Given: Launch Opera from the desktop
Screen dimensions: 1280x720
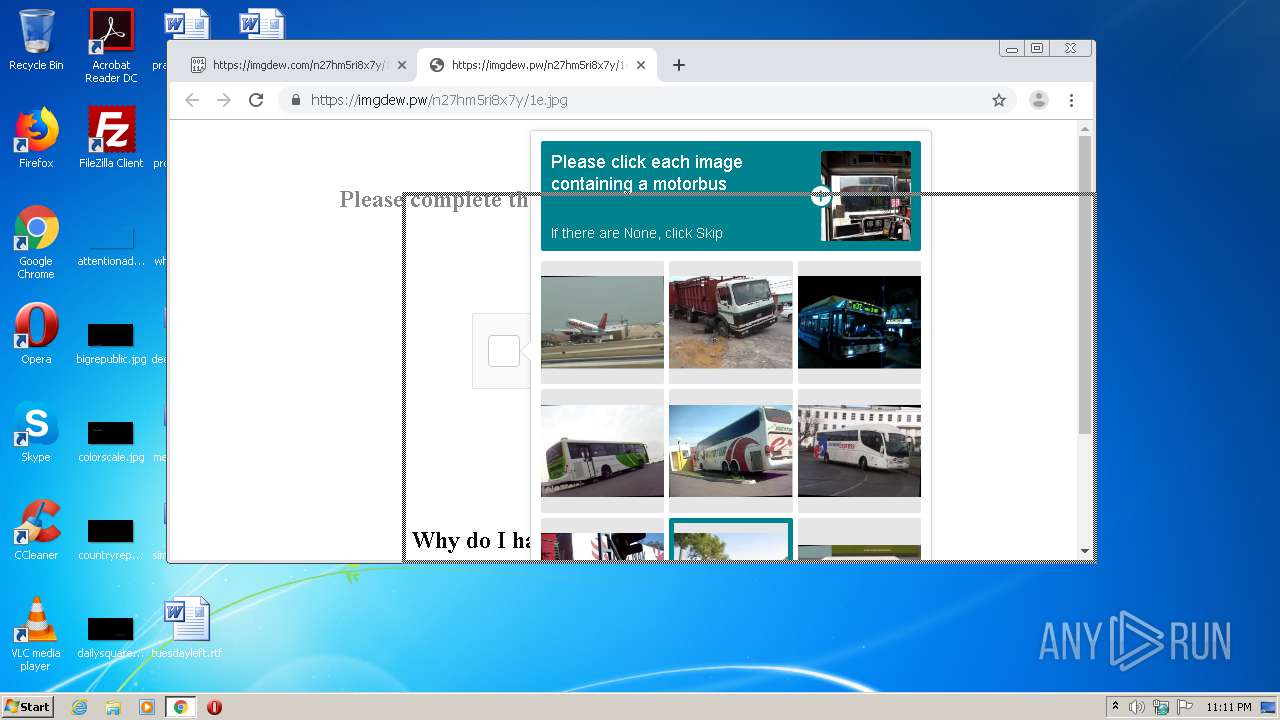Looking at the screenshot, I should point(36,334).
